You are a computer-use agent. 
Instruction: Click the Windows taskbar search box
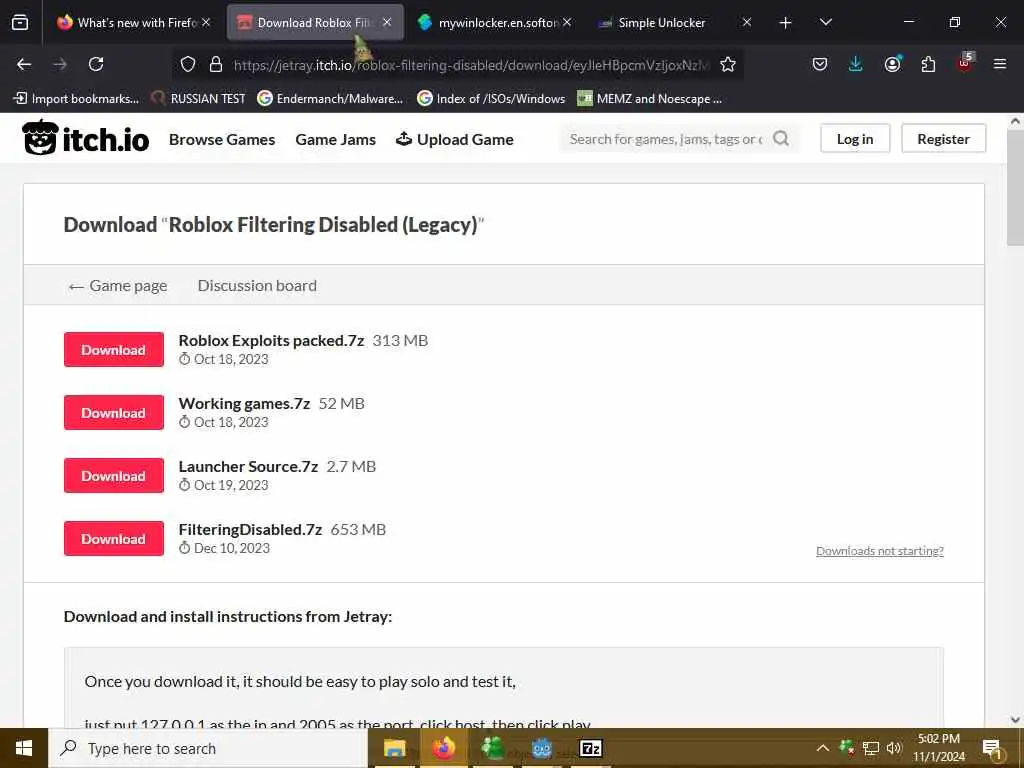point(208,748)
